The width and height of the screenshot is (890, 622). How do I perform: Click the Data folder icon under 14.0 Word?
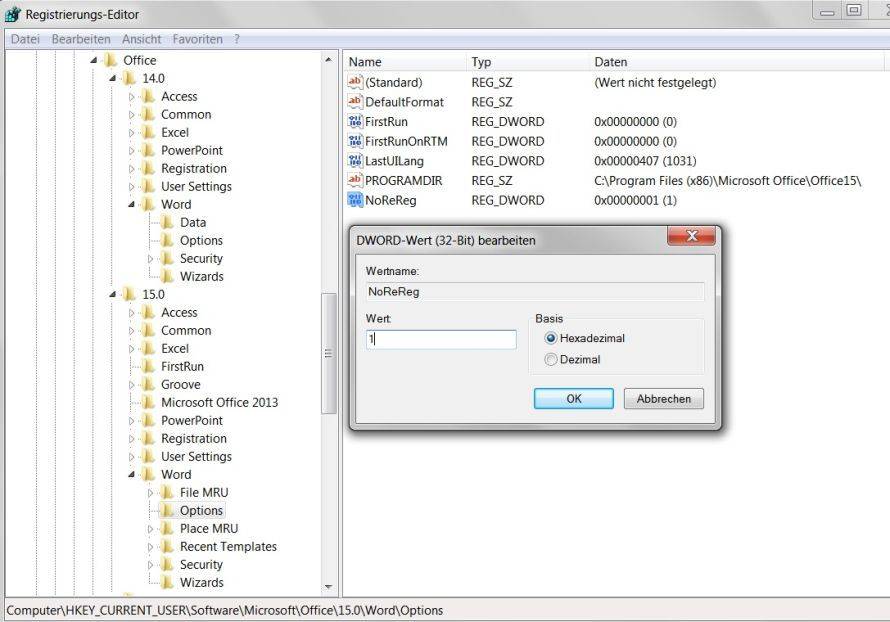pyautogui.click(x=167, y=222)
